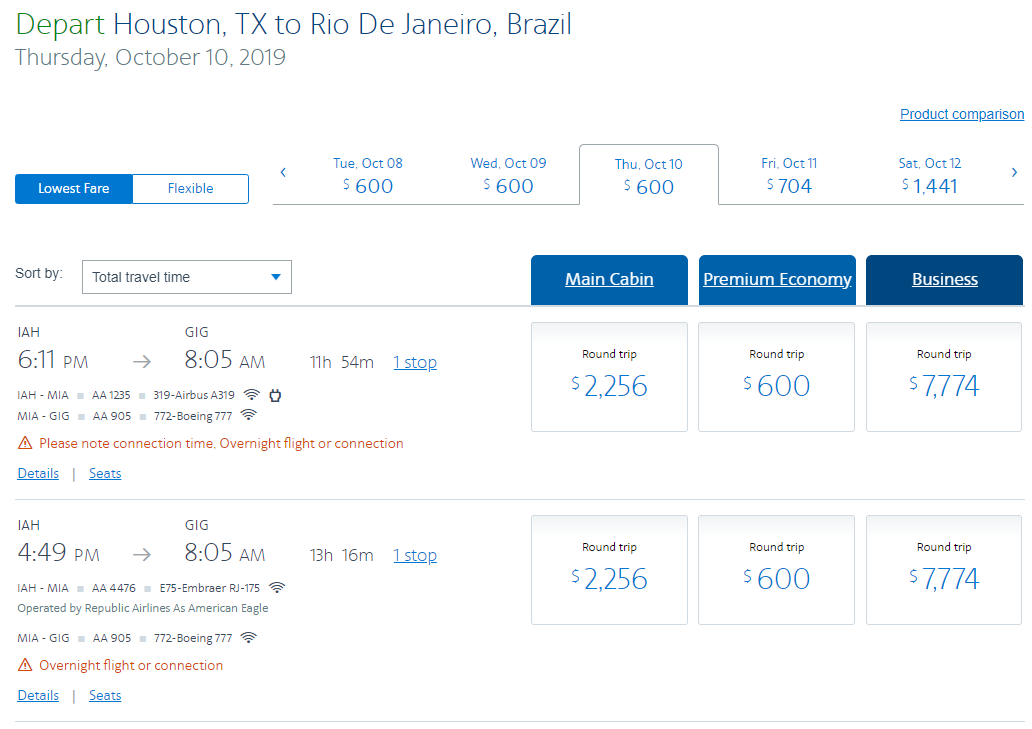The width and height of the screenshot is (1032, 729).
Task: Click the Wi-Fi icon for flight AA 4476
Action: (x=277, y=587)
